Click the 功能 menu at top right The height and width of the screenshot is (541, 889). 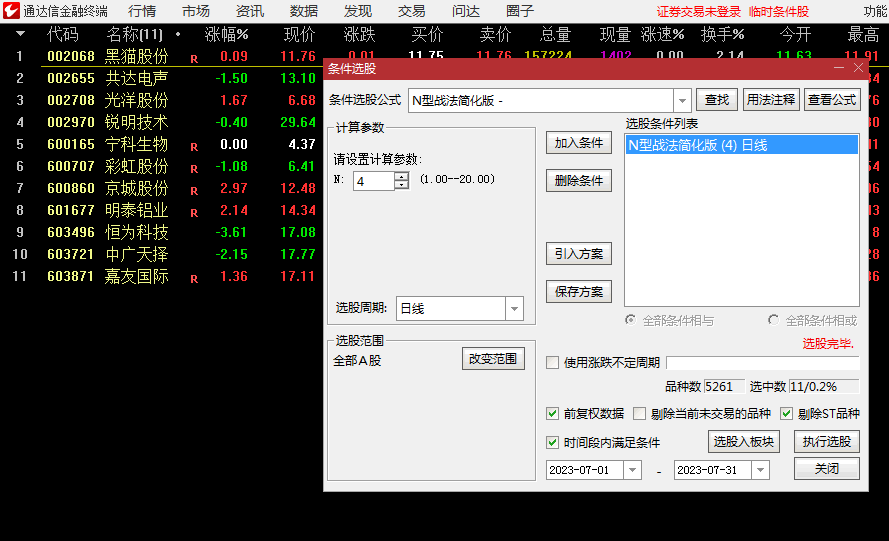point(876,11)
